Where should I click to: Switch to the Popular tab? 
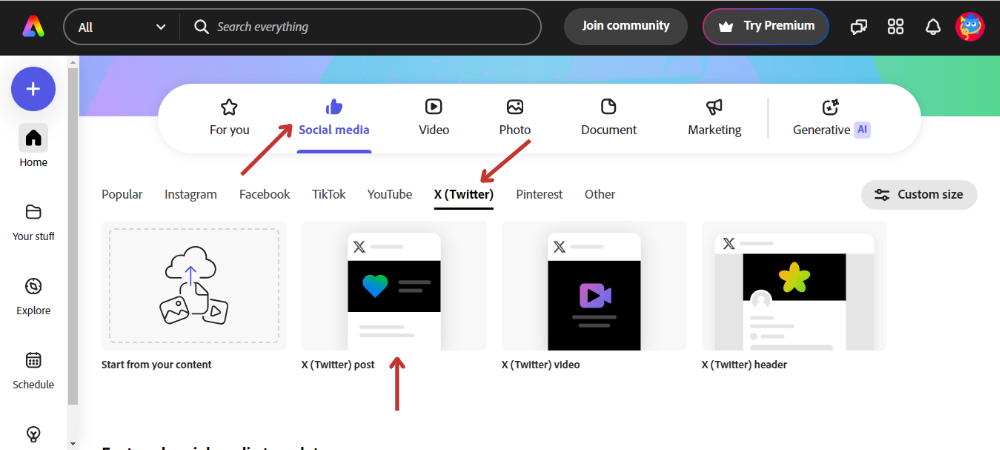(x=122, y=194)
